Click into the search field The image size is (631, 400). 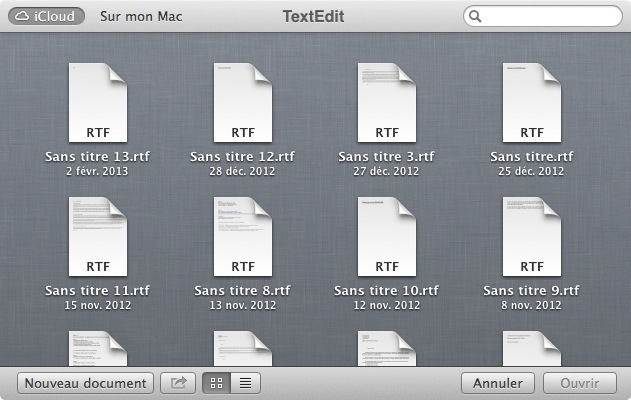(543, 16)
